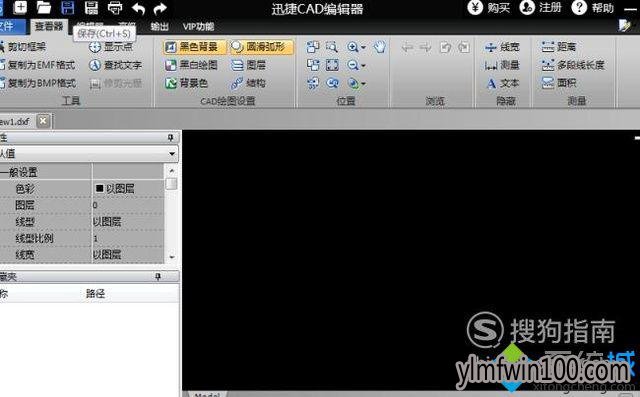
Task: Toggle the 圆滑弧形 option
Action: point(261,47)
